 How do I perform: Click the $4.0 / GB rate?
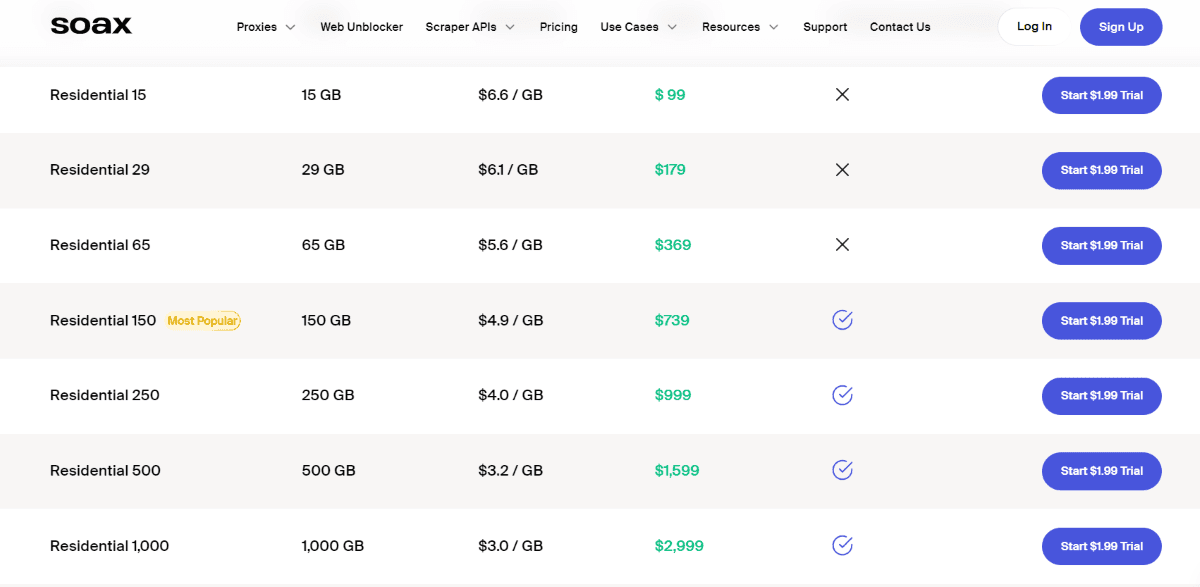511,395
